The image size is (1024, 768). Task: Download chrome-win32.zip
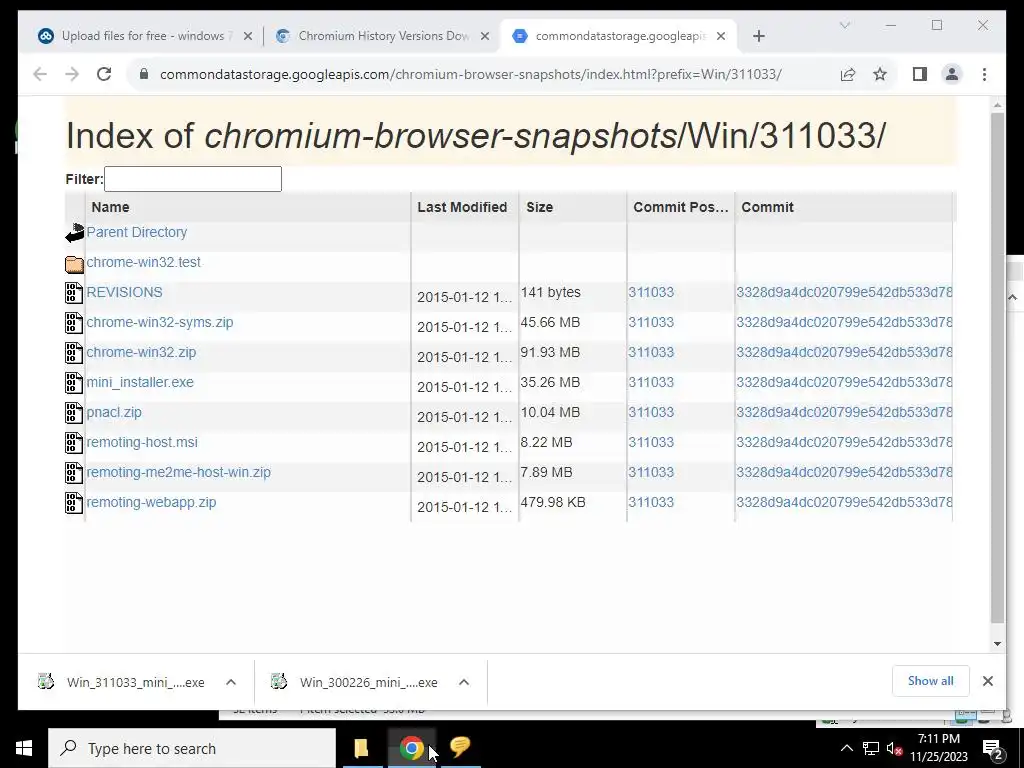click(141, 352)
